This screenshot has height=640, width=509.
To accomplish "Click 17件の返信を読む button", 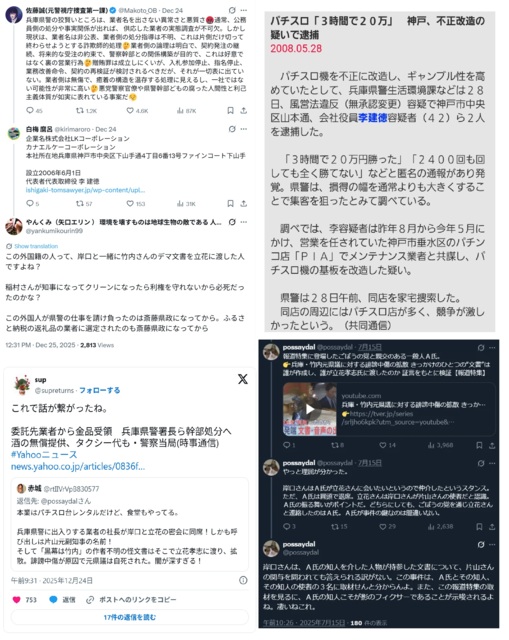I will [x=129, y=617].
